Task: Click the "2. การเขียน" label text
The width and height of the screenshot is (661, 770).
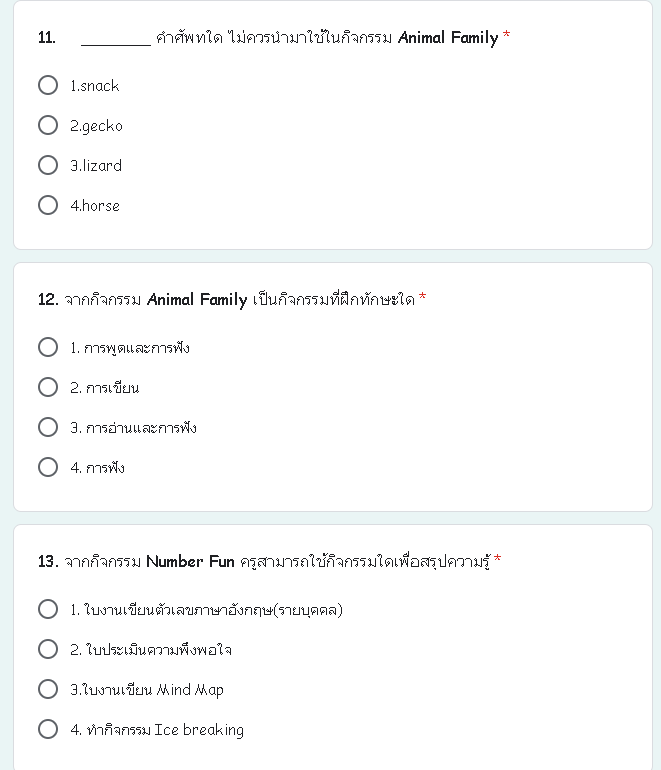Action: pos(105,389)
